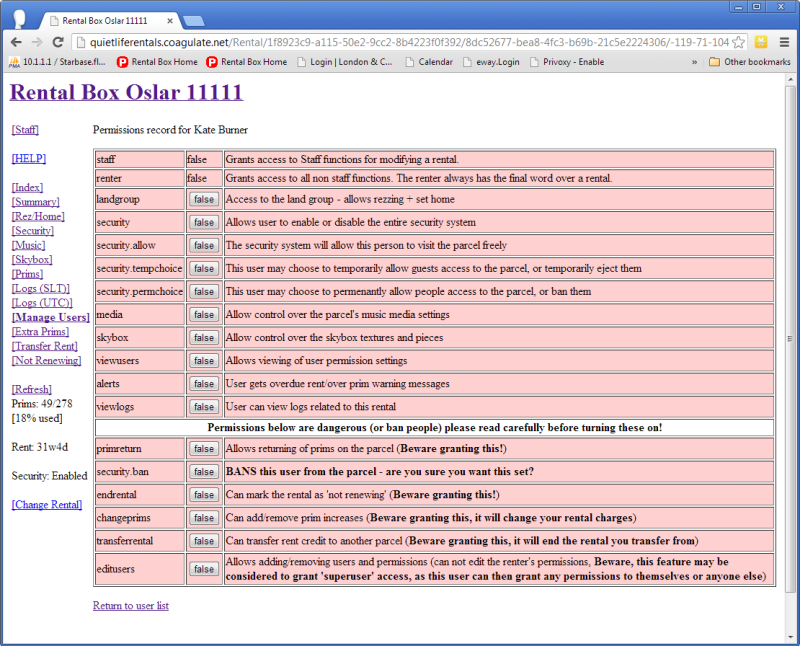Viewport: 800px width, 646px height.
Task: Toggle the skybox permission false button
Action: tap(204, 337)
